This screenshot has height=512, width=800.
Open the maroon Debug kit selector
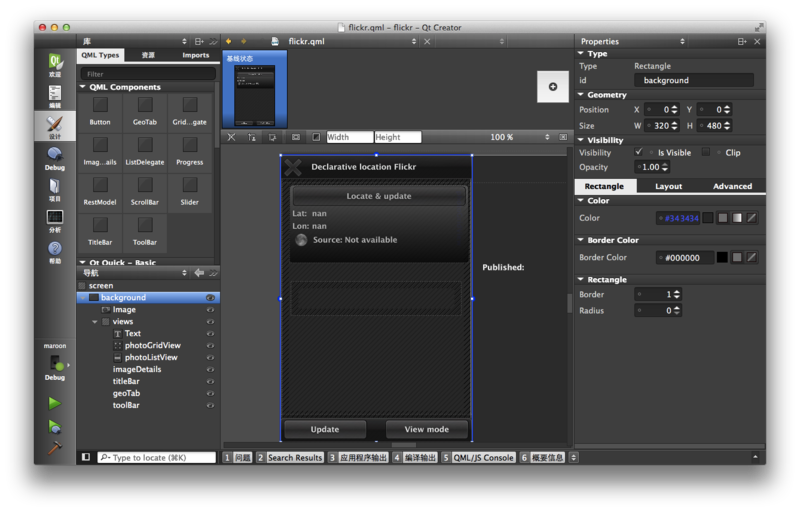coord(55,363)
